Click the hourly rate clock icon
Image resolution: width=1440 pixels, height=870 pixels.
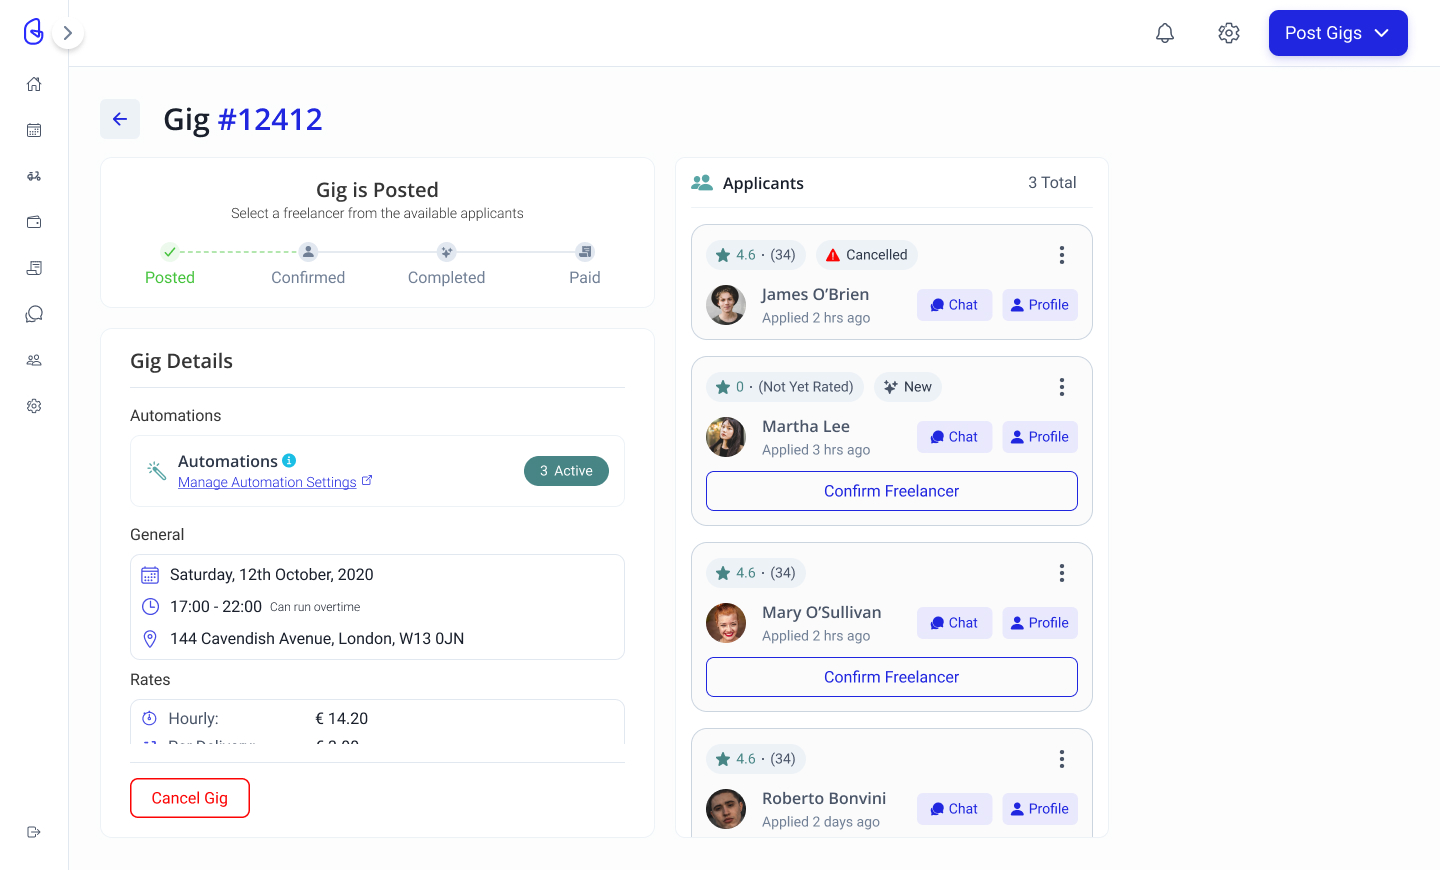coord(149,718)
